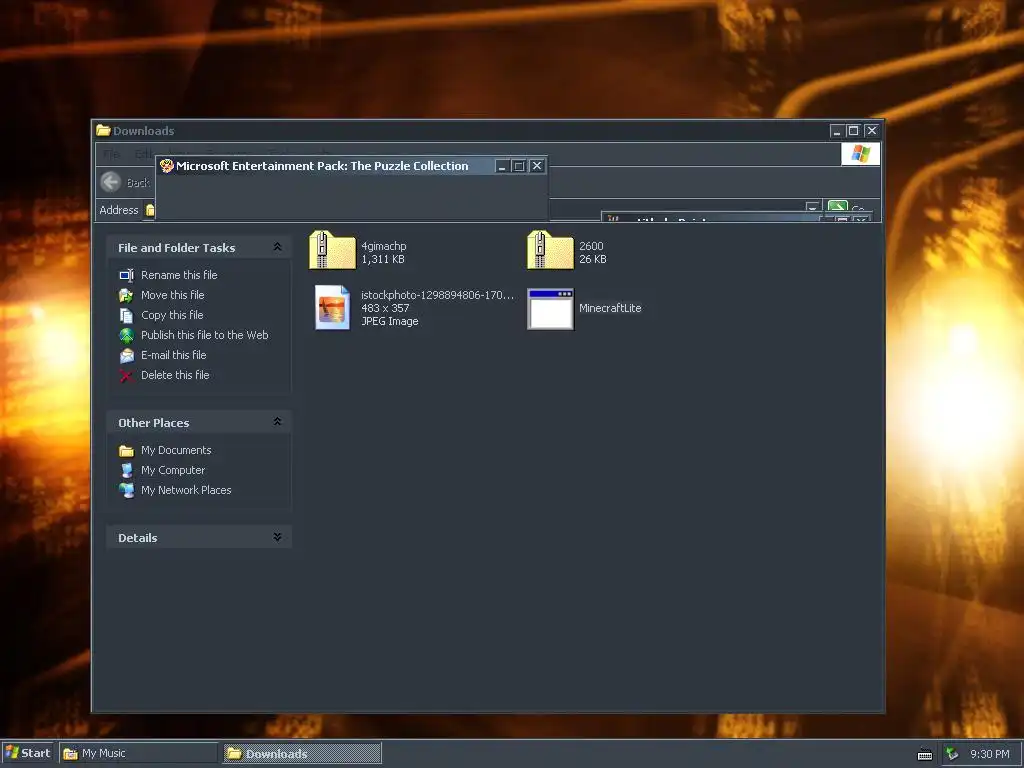The width and height of the screenshot is (1024, 768).
Task: Click the green Go arrow beside address bar
Action: tap(838, 208)
